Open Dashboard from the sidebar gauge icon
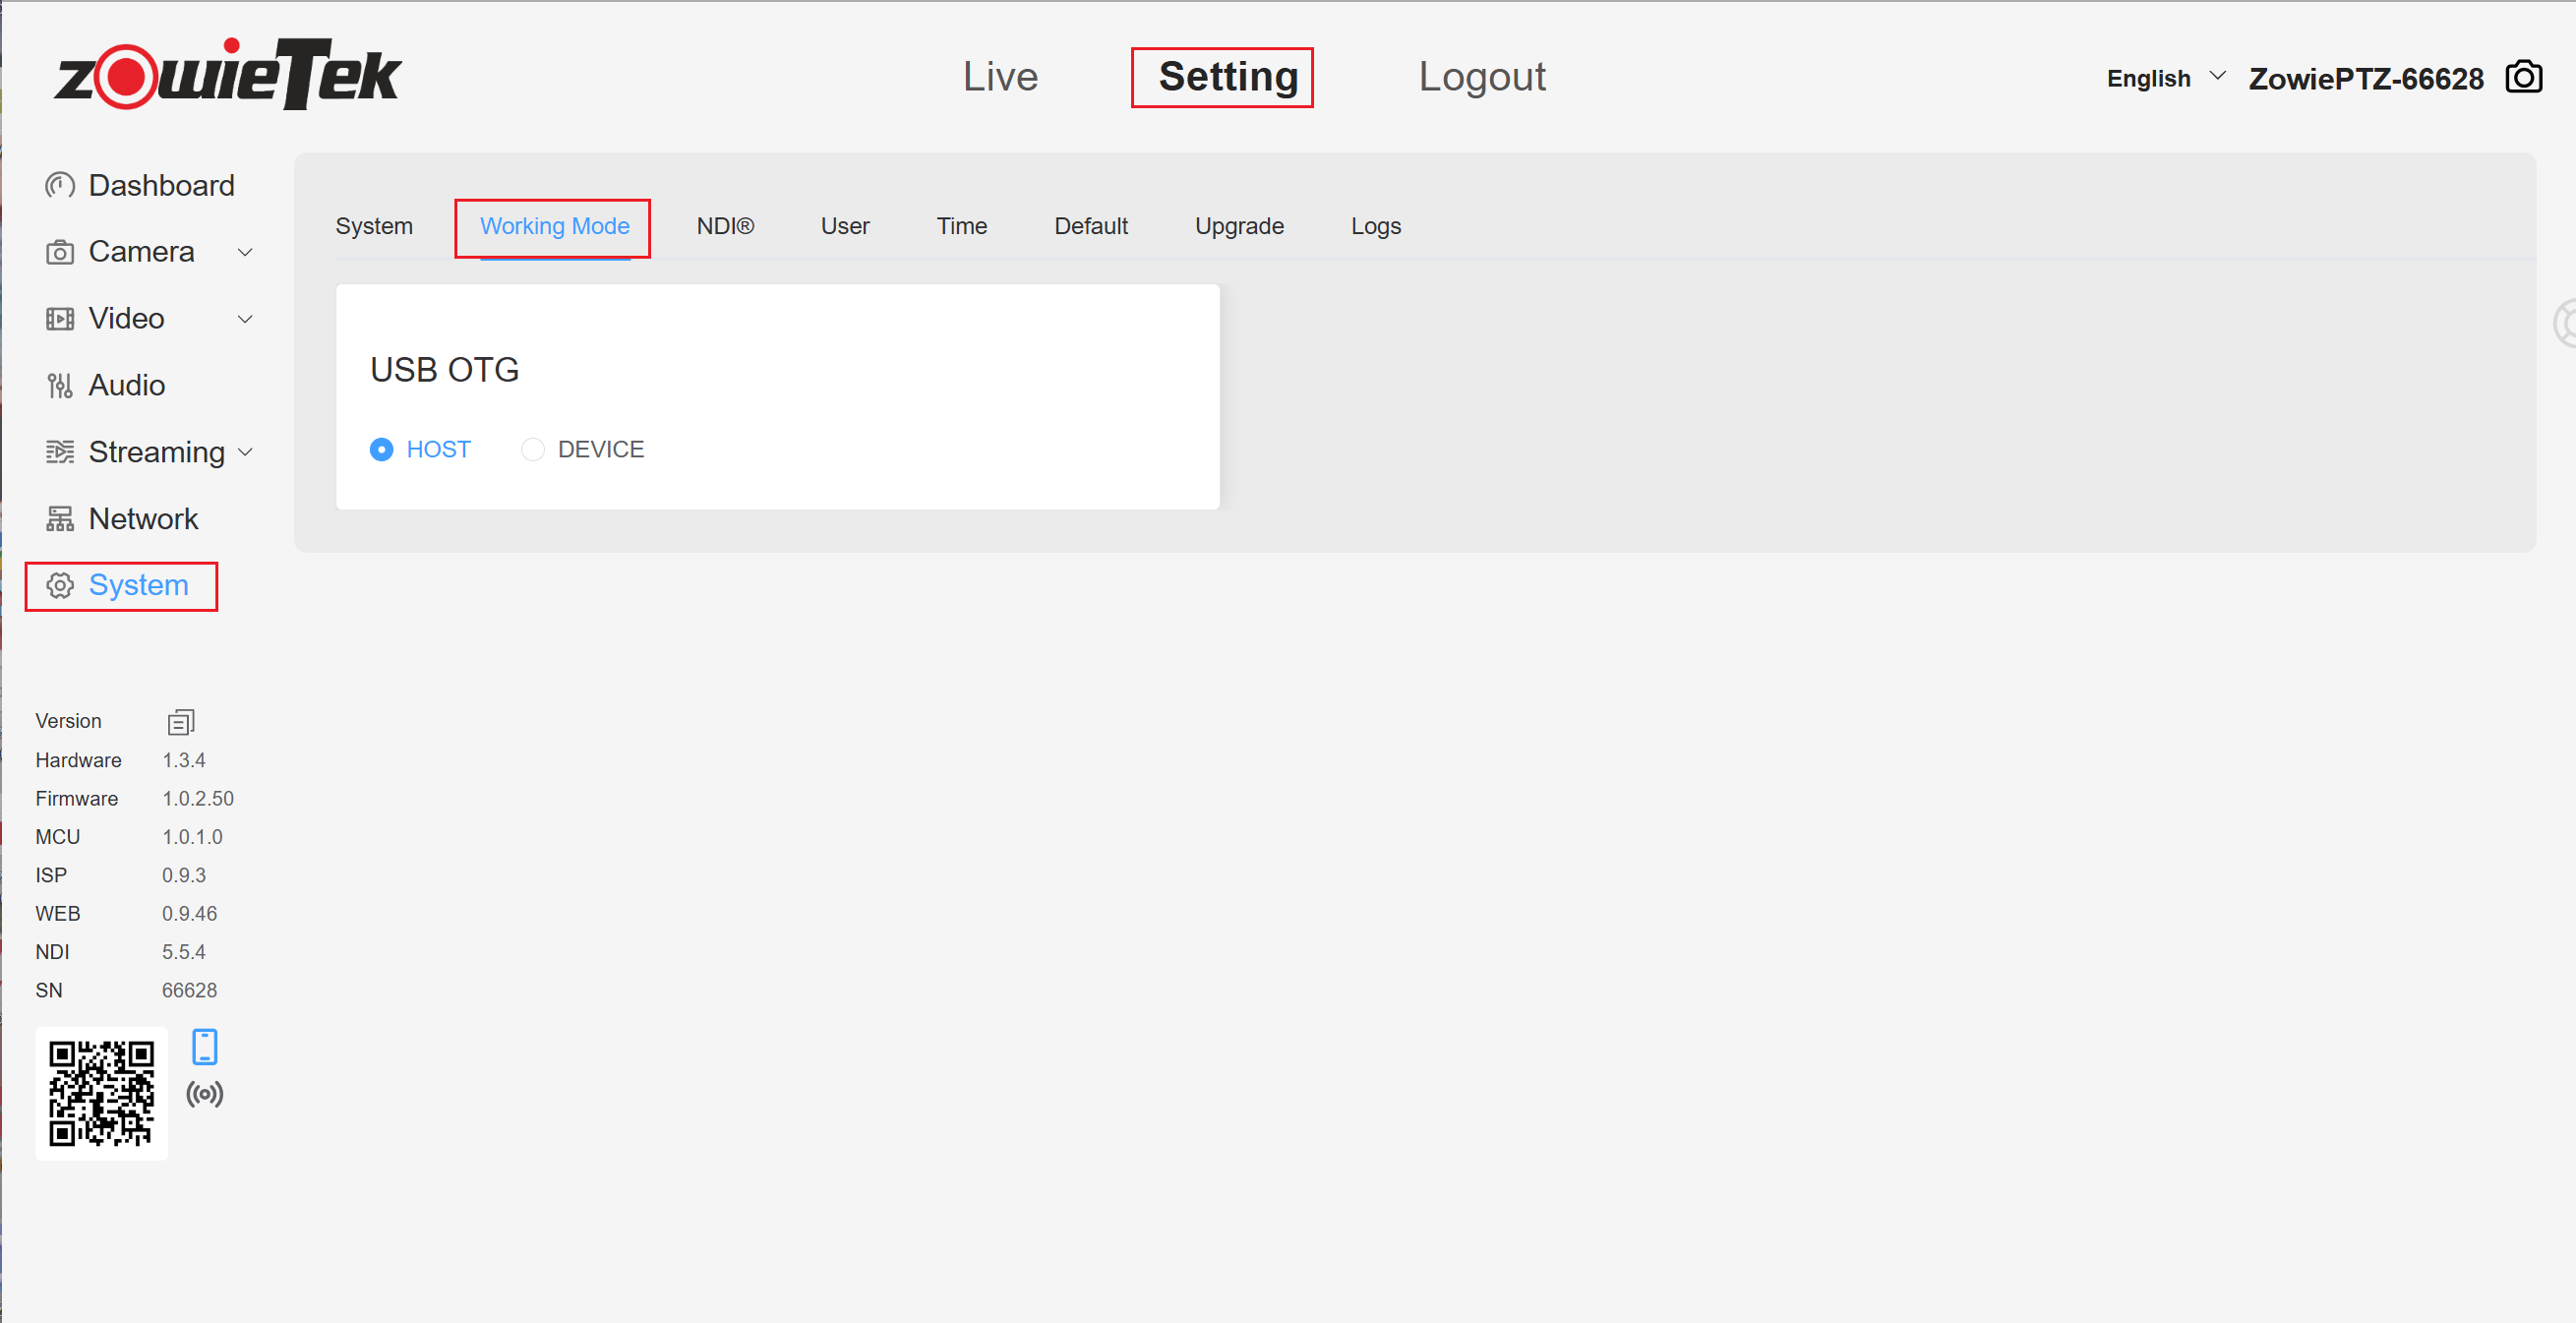This screenshot has width=2576, height=1323. click(x=60, y=186)
